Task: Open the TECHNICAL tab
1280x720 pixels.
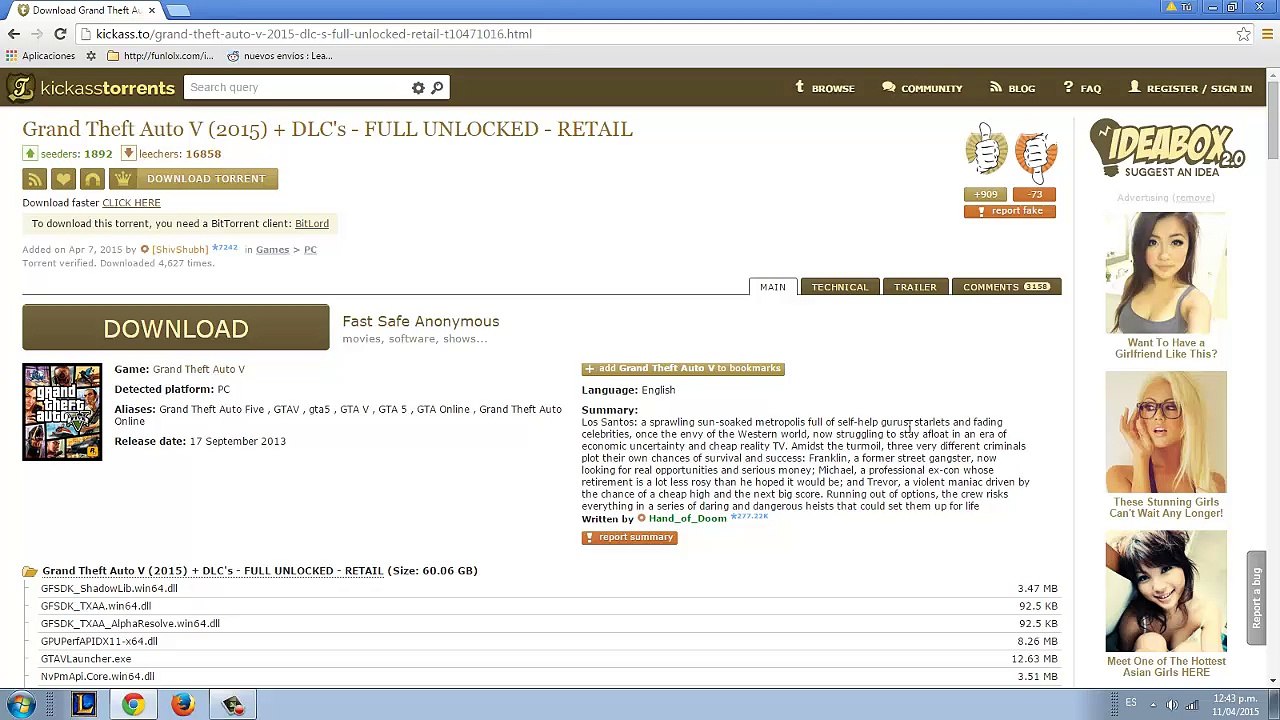Action: (x=840, y=287)
